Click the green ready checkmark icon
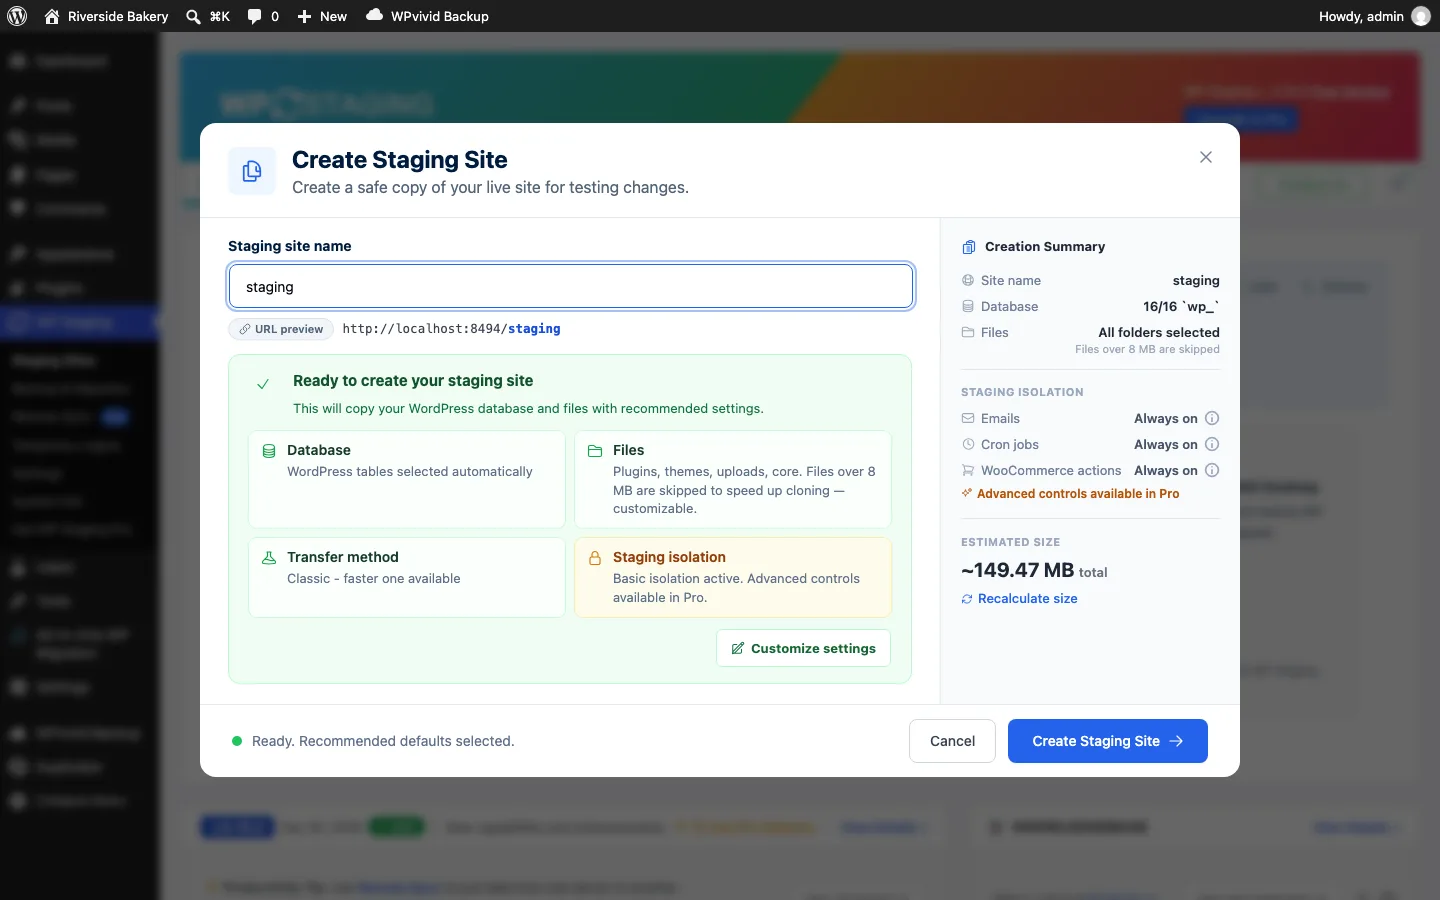Image resolution: width=1440 pixels, height=900 pixels. (x=263, y=384)
